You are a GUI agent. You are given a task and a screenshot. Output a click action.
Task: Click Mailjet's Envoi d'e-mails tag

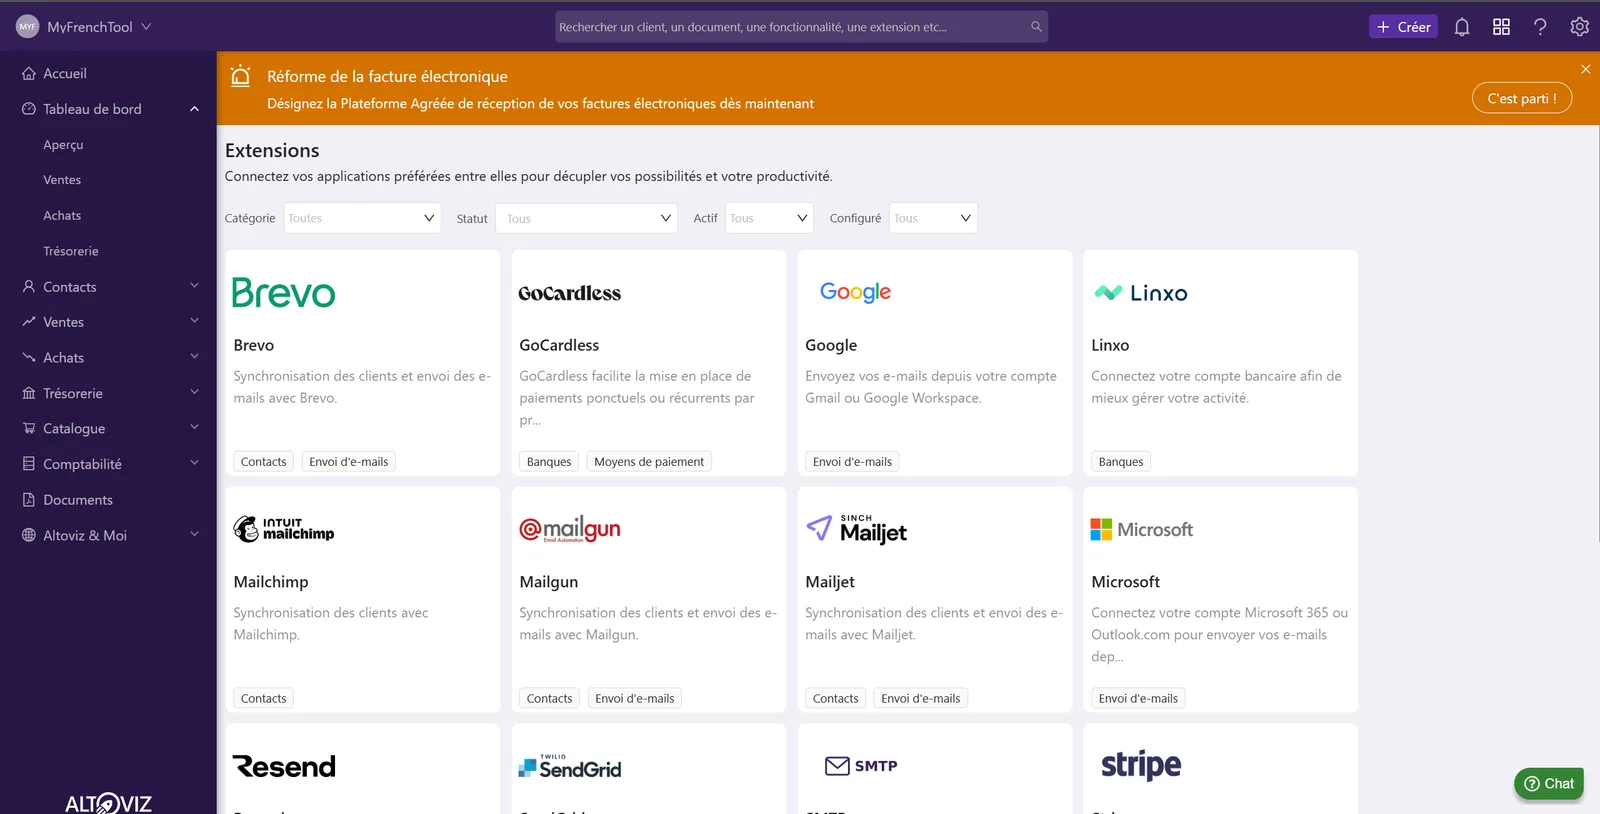click(920, 698)
